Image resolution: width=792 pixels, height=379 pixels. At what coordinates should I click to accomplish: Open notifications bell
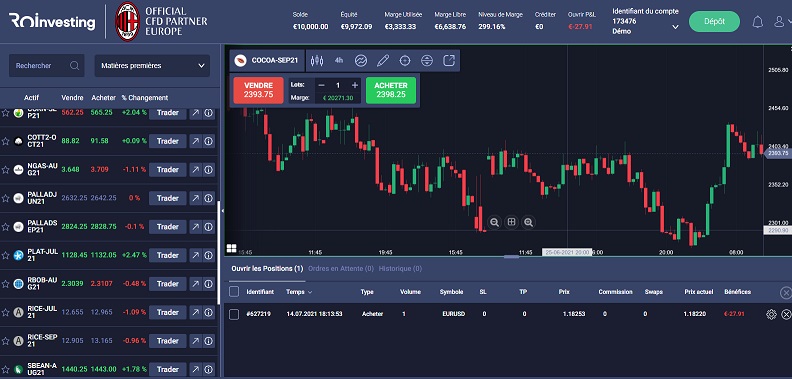[758, 22]
